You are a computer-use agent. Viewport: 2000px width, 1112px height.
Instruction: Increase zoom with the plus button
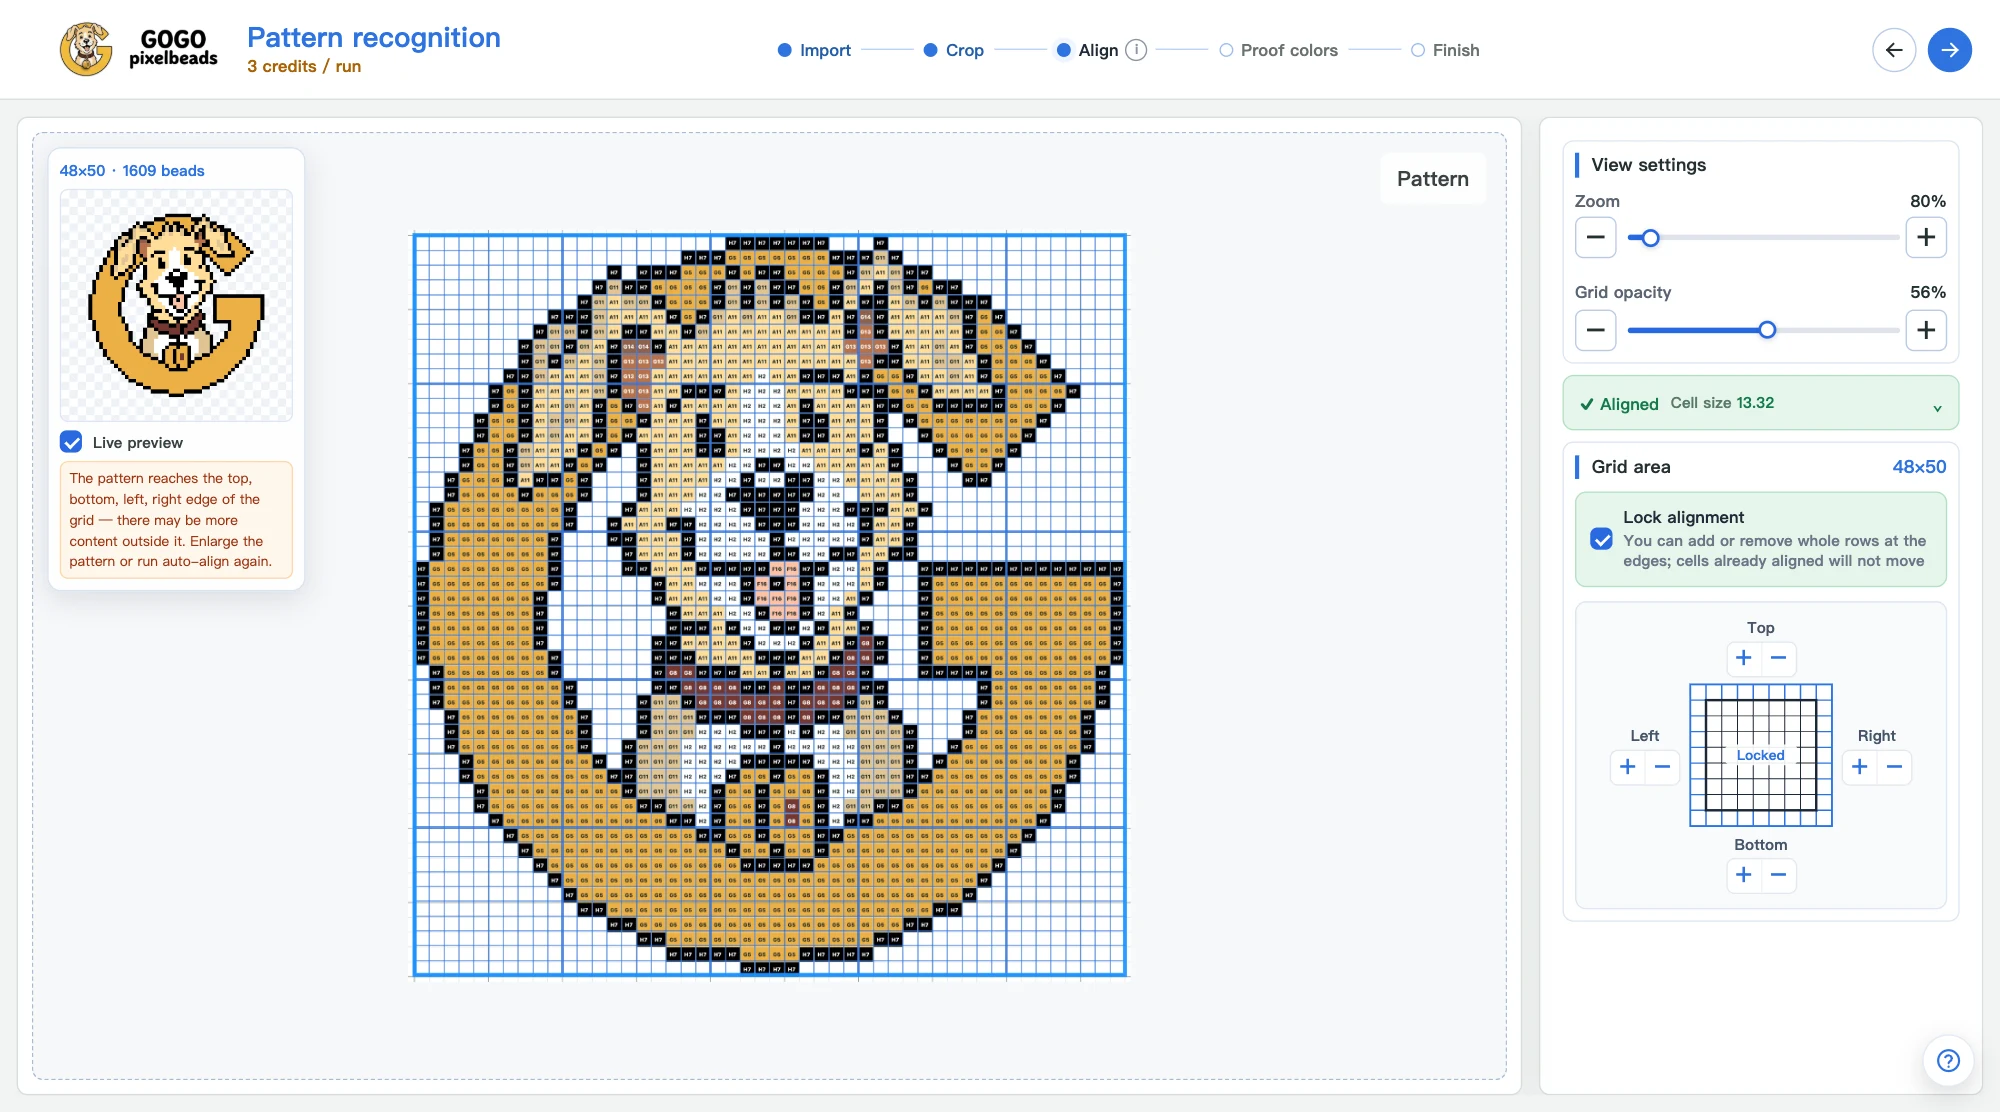coord(1926,237)
